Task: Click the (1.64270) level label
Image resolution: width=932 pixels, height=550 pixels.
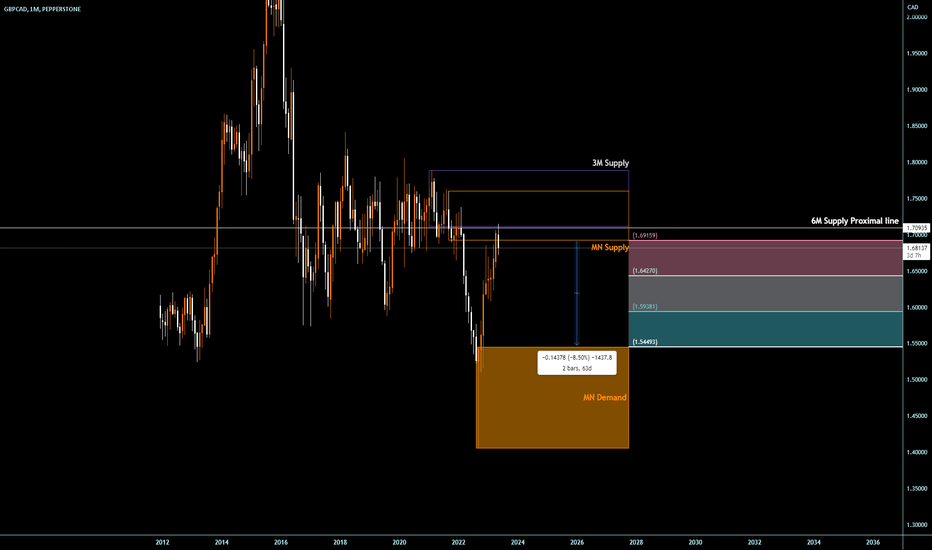Action: 645,271
